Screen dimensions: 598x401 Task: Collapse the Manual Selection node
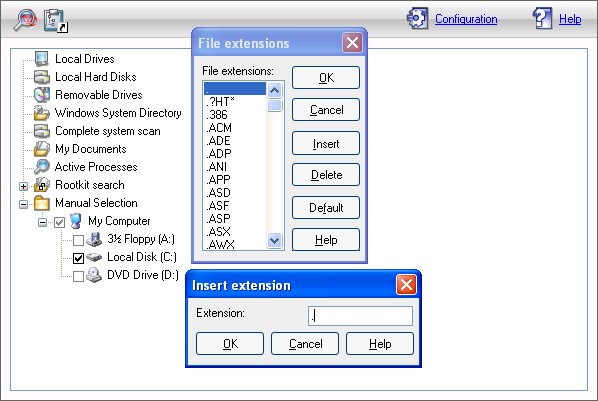[x=23, y=204]
